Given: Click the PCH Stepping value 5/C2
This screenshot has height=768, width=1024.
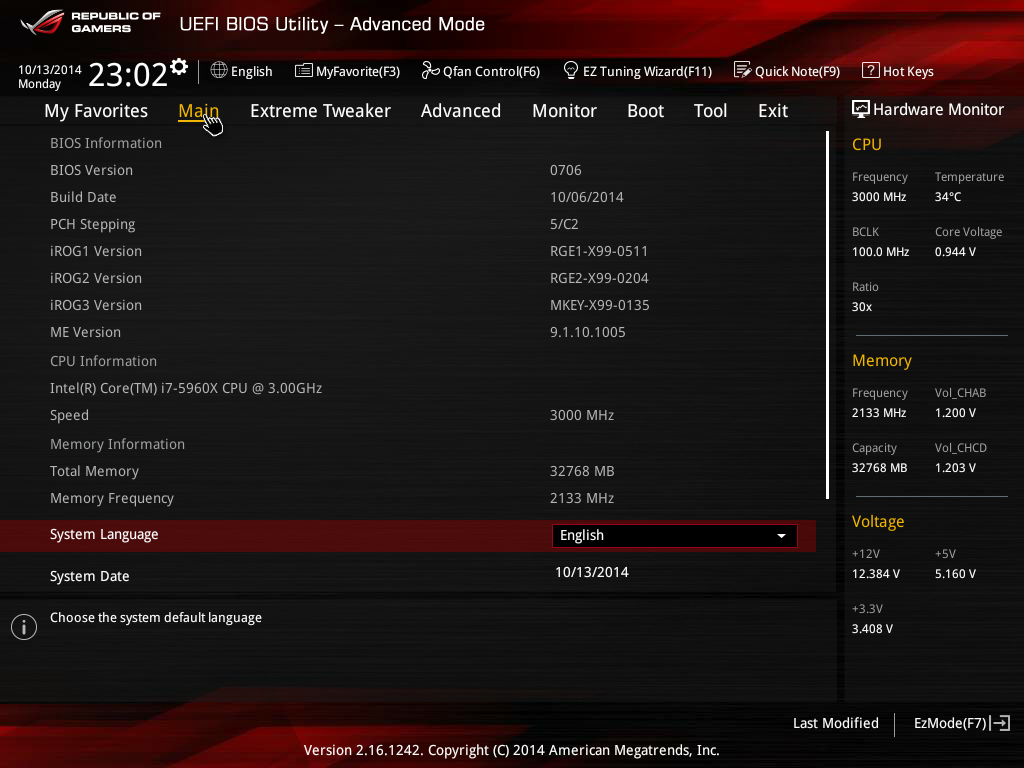Looking at the screenshot, I should click(564, 224).
